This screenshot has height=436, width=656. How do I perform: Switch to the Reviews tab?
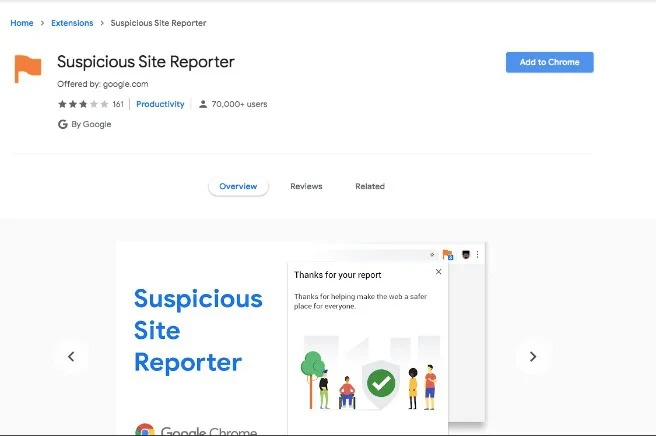tap(306, 187)
